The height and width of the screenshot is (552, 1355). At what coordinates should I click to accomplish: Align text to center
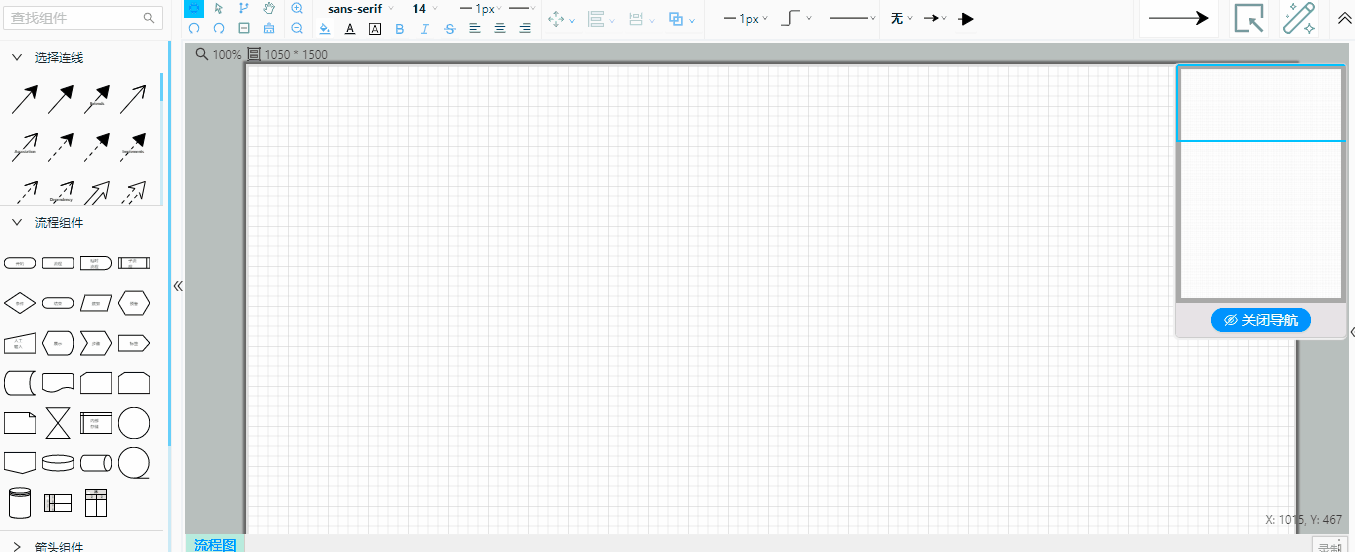[x=500, y=29]
